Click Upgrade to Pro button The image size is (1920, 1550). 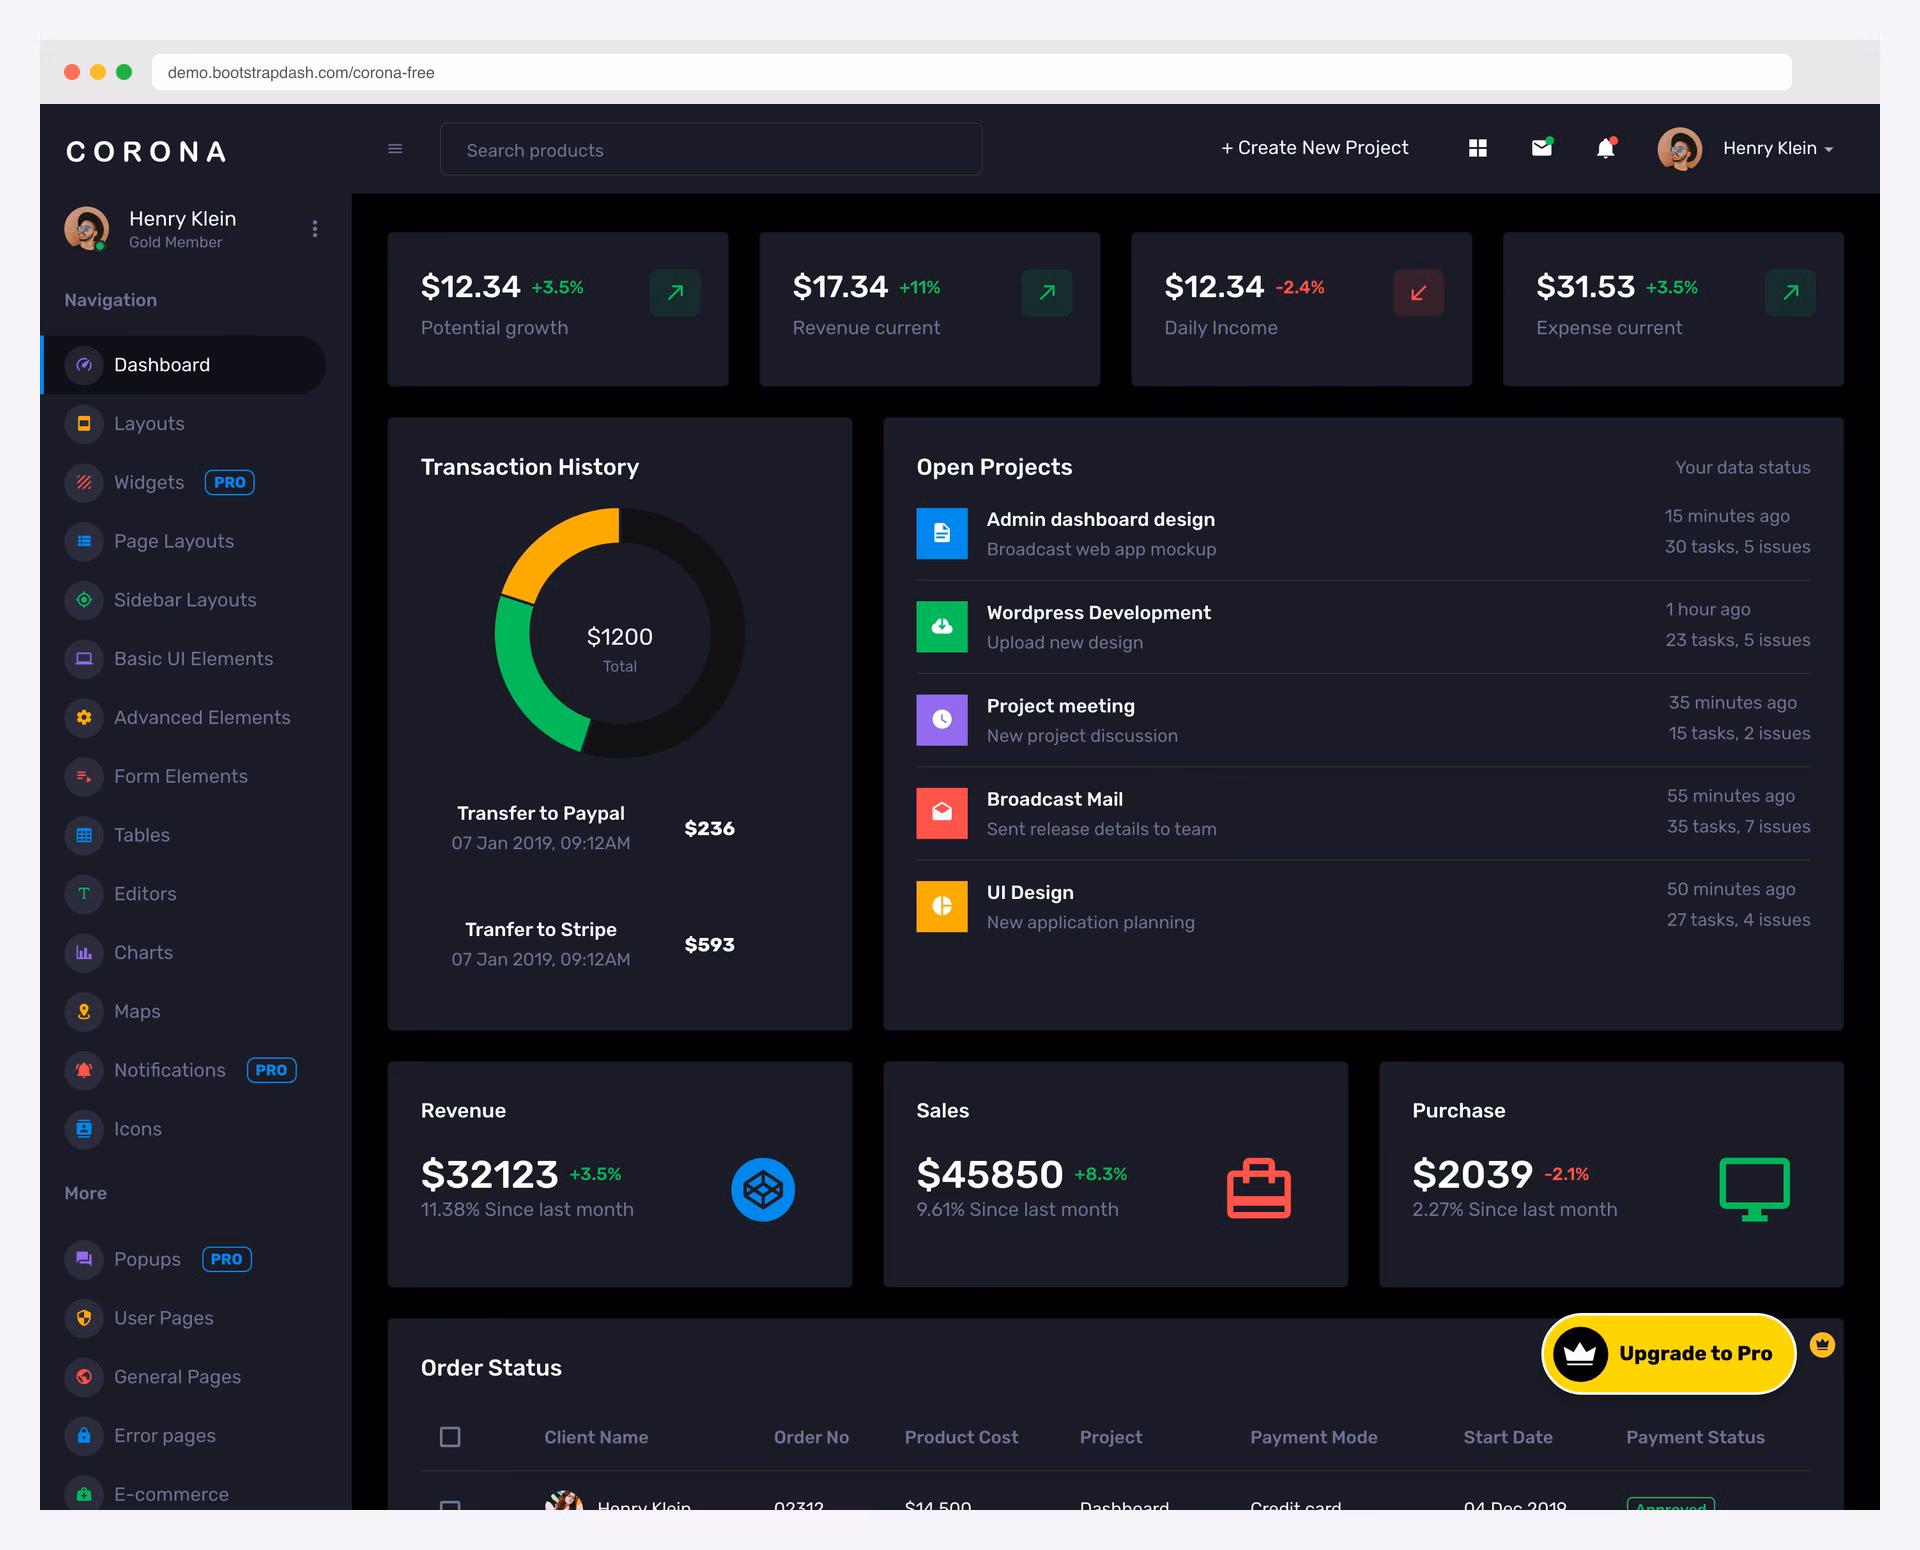(1669, 1353)
